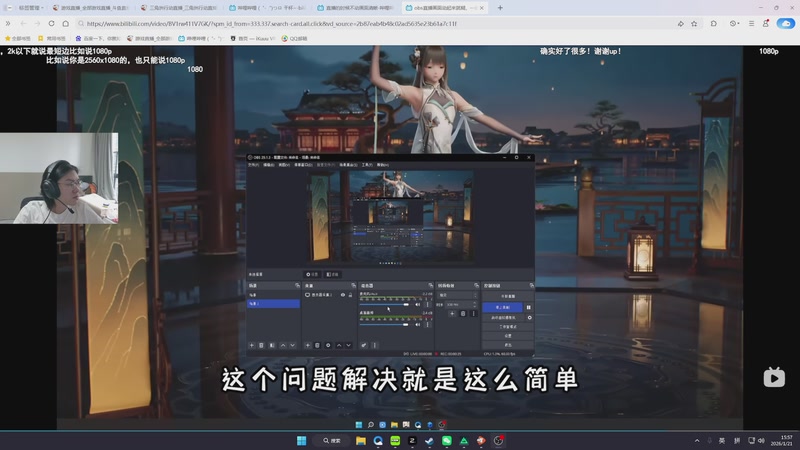Viewport: 800px width, 450px height.
Task: Adjust the second mixer channel volume slider
Action: [x=384, y=324]
